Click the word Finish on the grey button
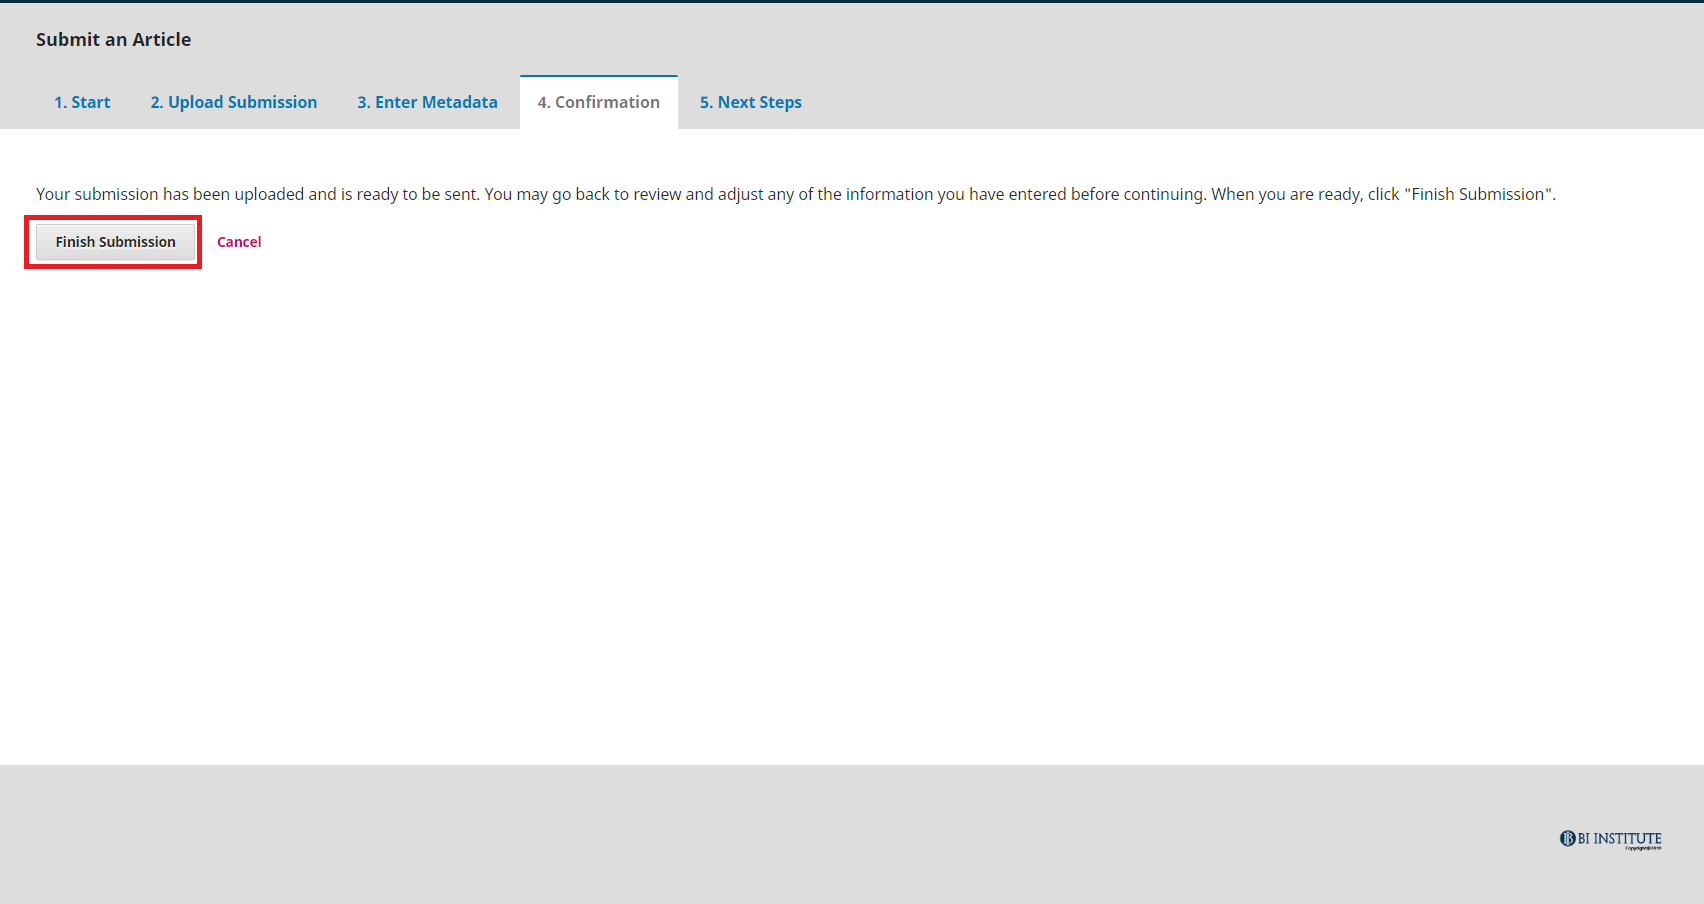The height and width of the screenshot is (904, 1704). coord(75,242)
